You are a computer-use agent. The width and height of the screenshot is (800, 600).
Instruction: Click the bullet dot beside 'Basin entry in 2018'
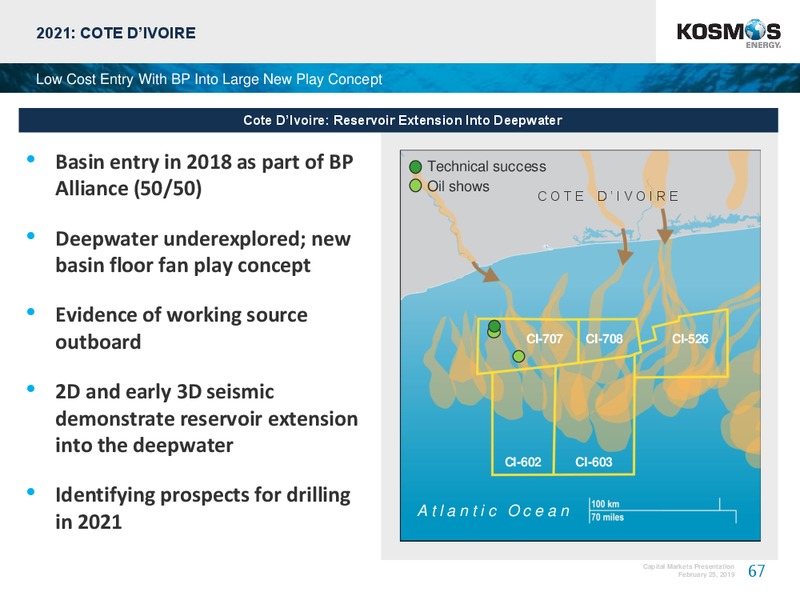tap(31, 159)
